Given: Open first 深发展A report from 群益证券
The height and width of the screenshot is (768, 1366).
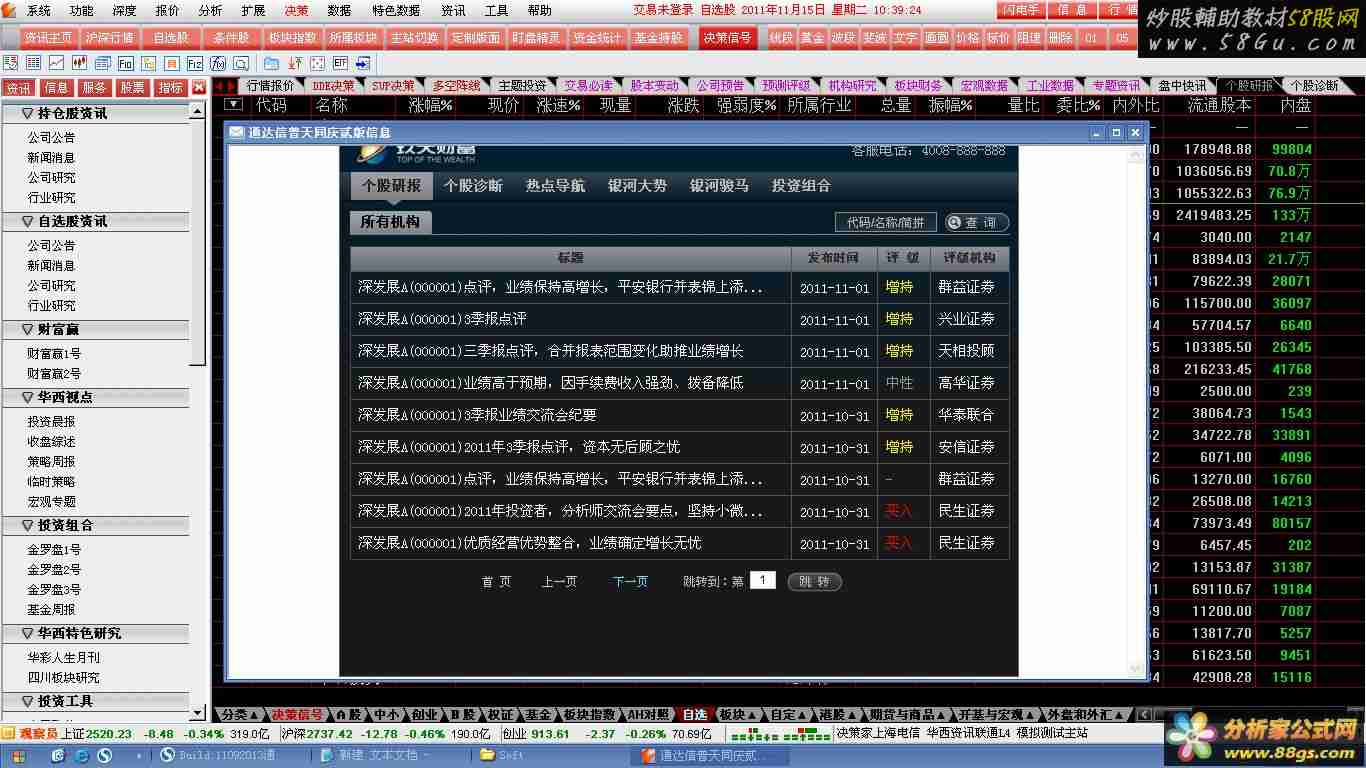Looking at the screenshot, I should pyautogui.click(x=560, y=287).
